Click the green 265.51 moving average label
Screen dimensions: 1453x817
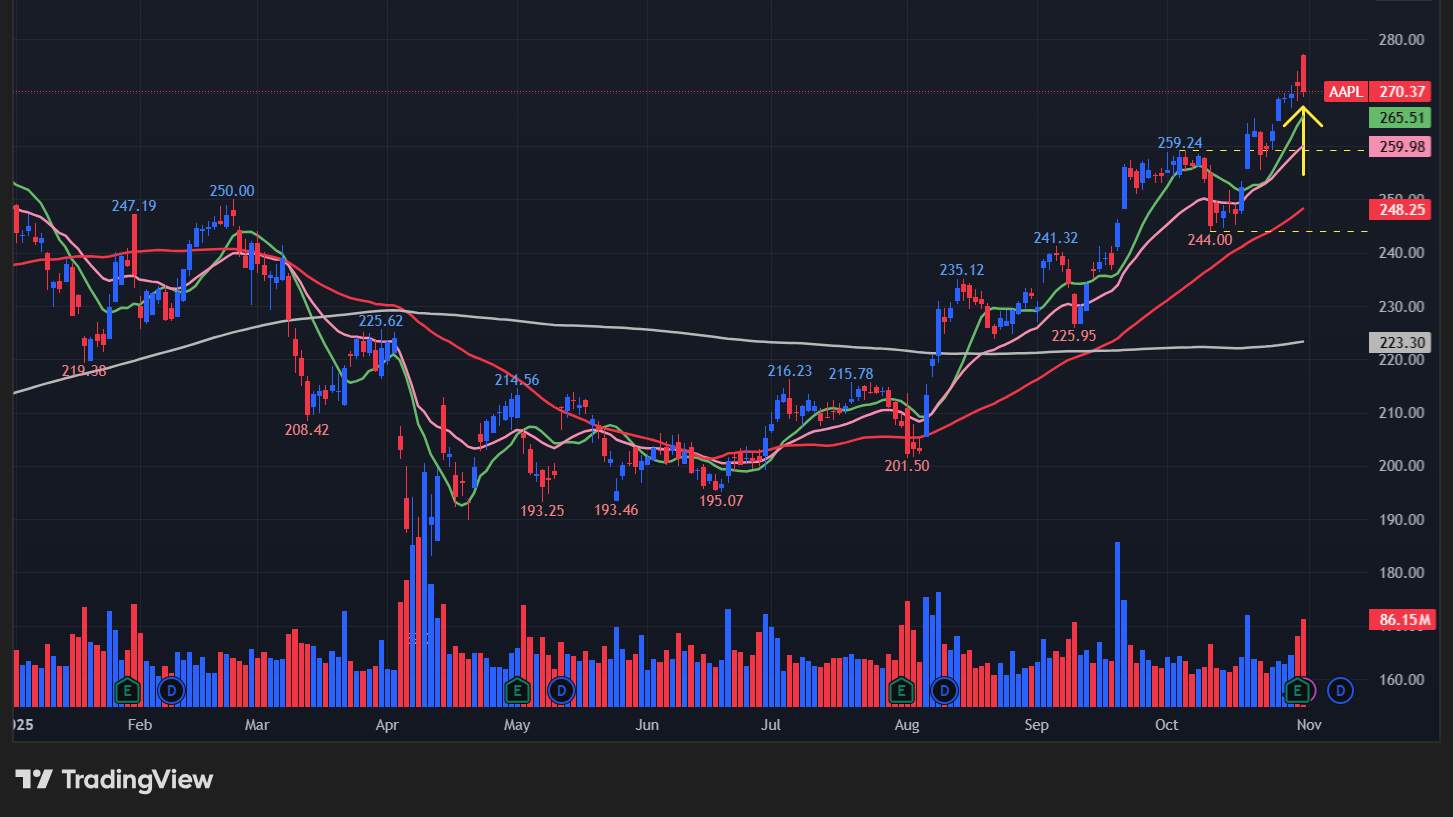[x=1401, y=118]
